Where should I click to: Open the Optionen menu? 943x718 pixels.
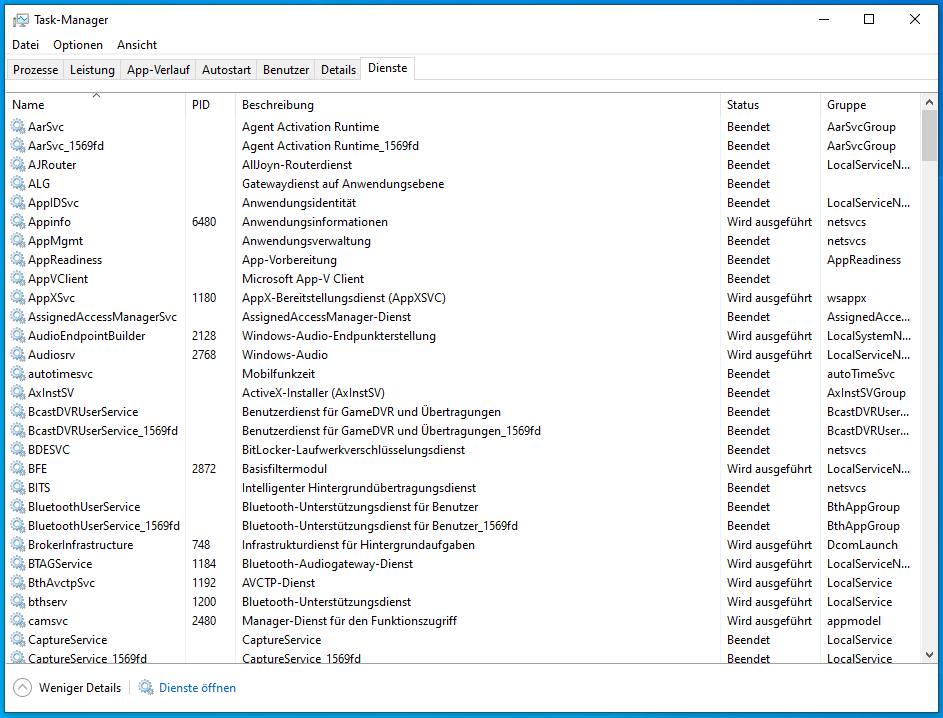coord(78,45)
